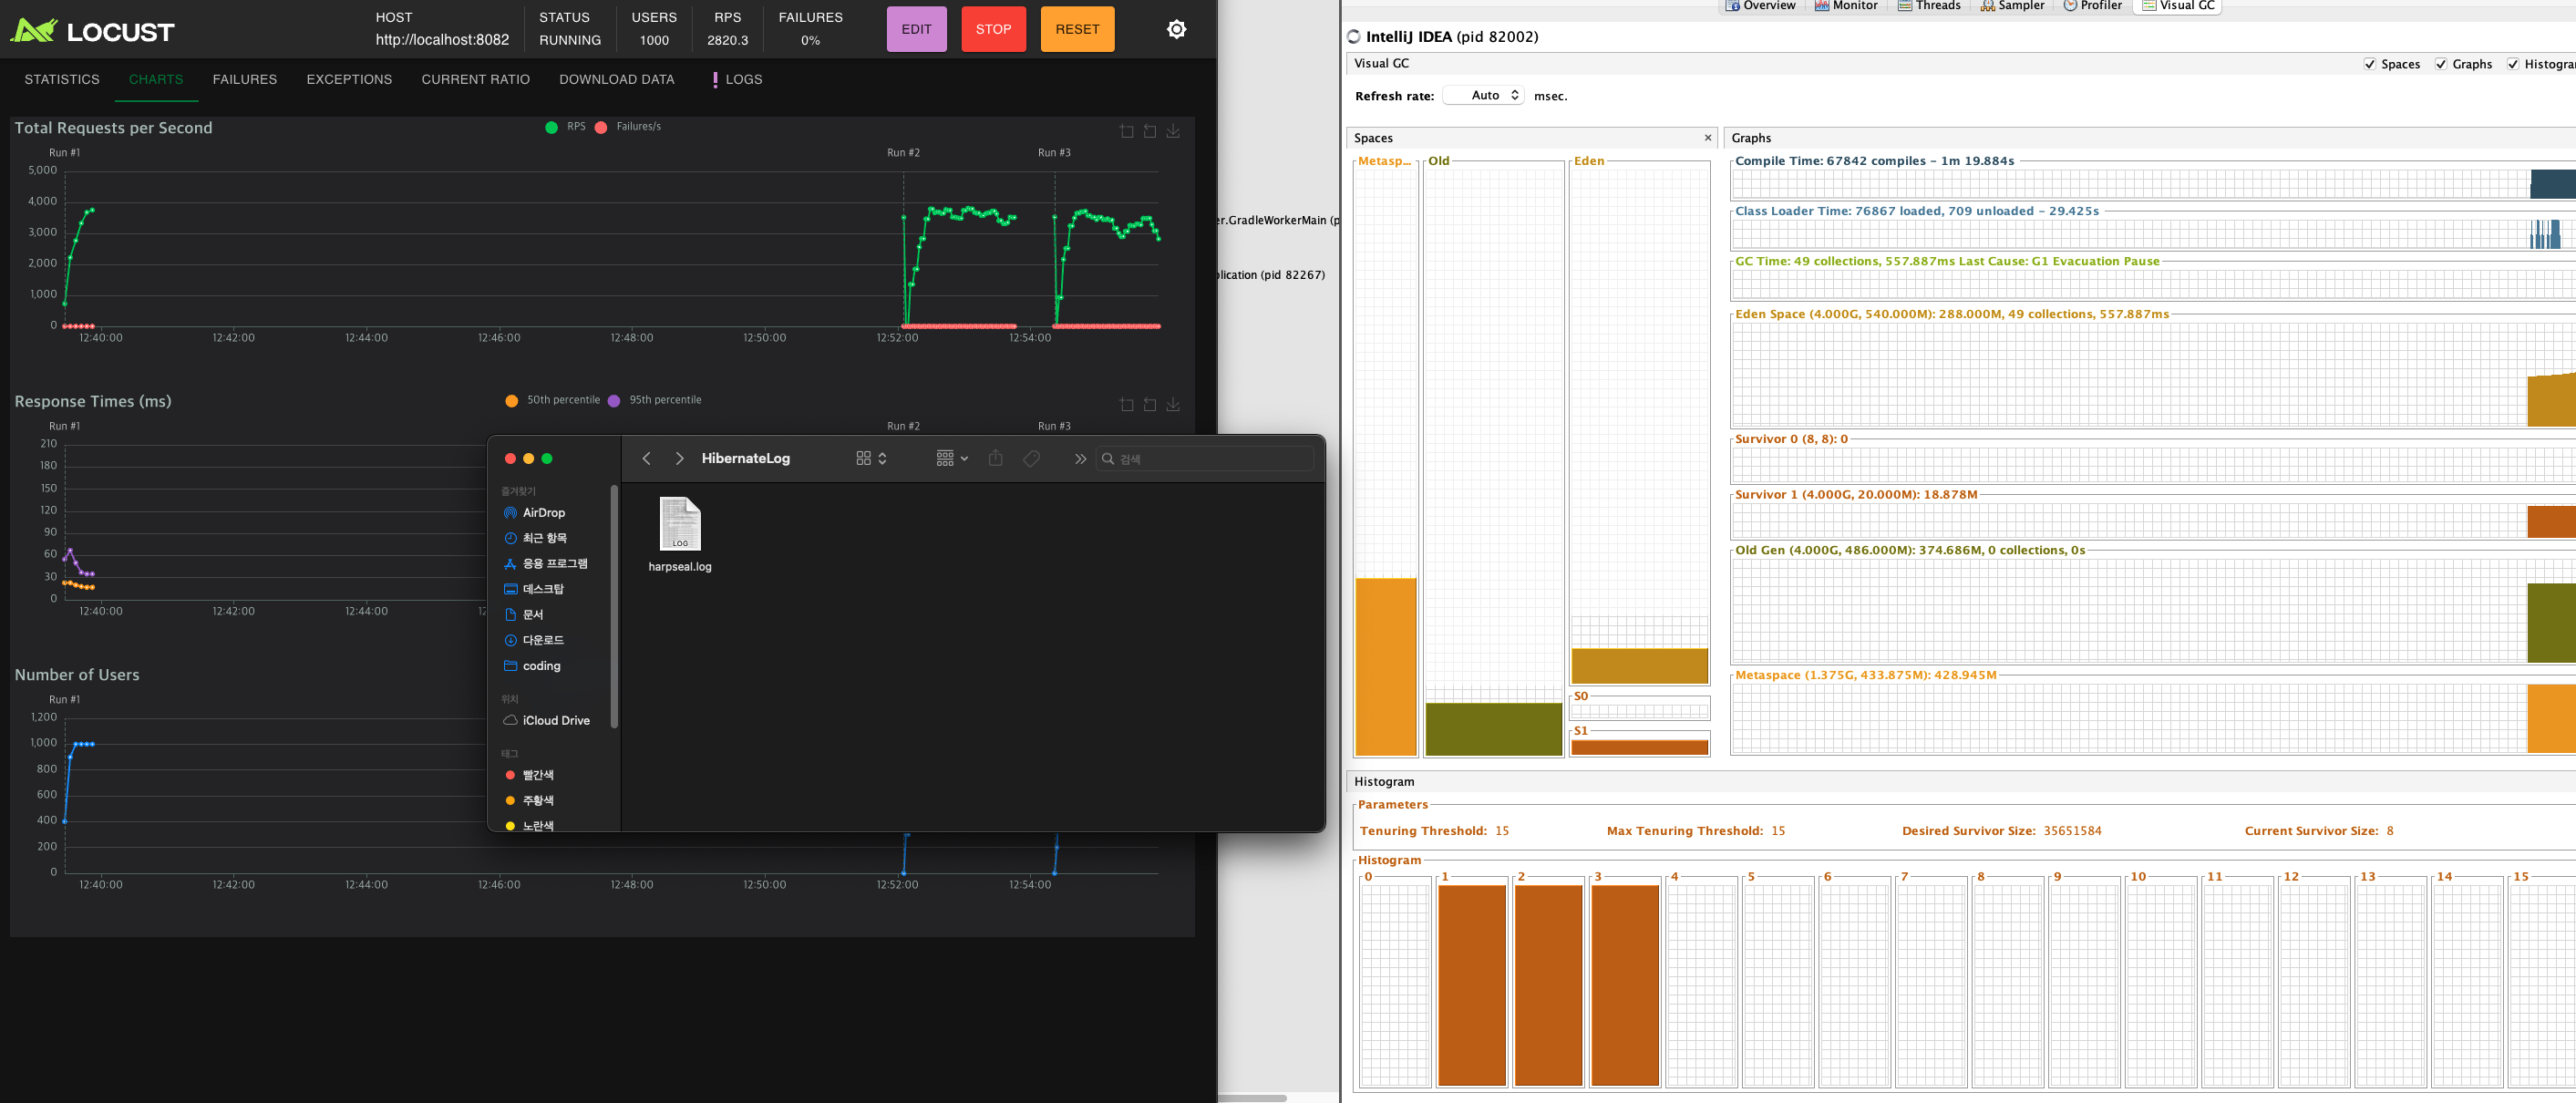Click the Finder share icon

coord(995,458)
